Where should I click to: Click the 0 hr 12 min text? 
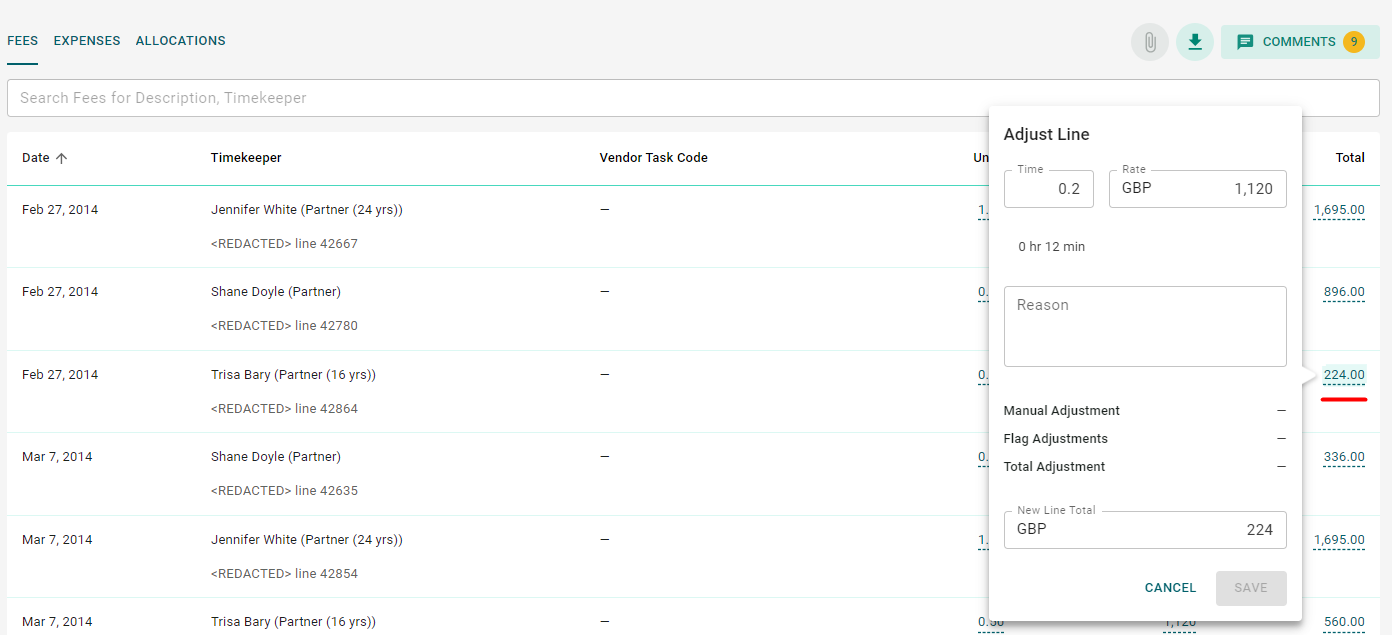tap(1051, 247)
